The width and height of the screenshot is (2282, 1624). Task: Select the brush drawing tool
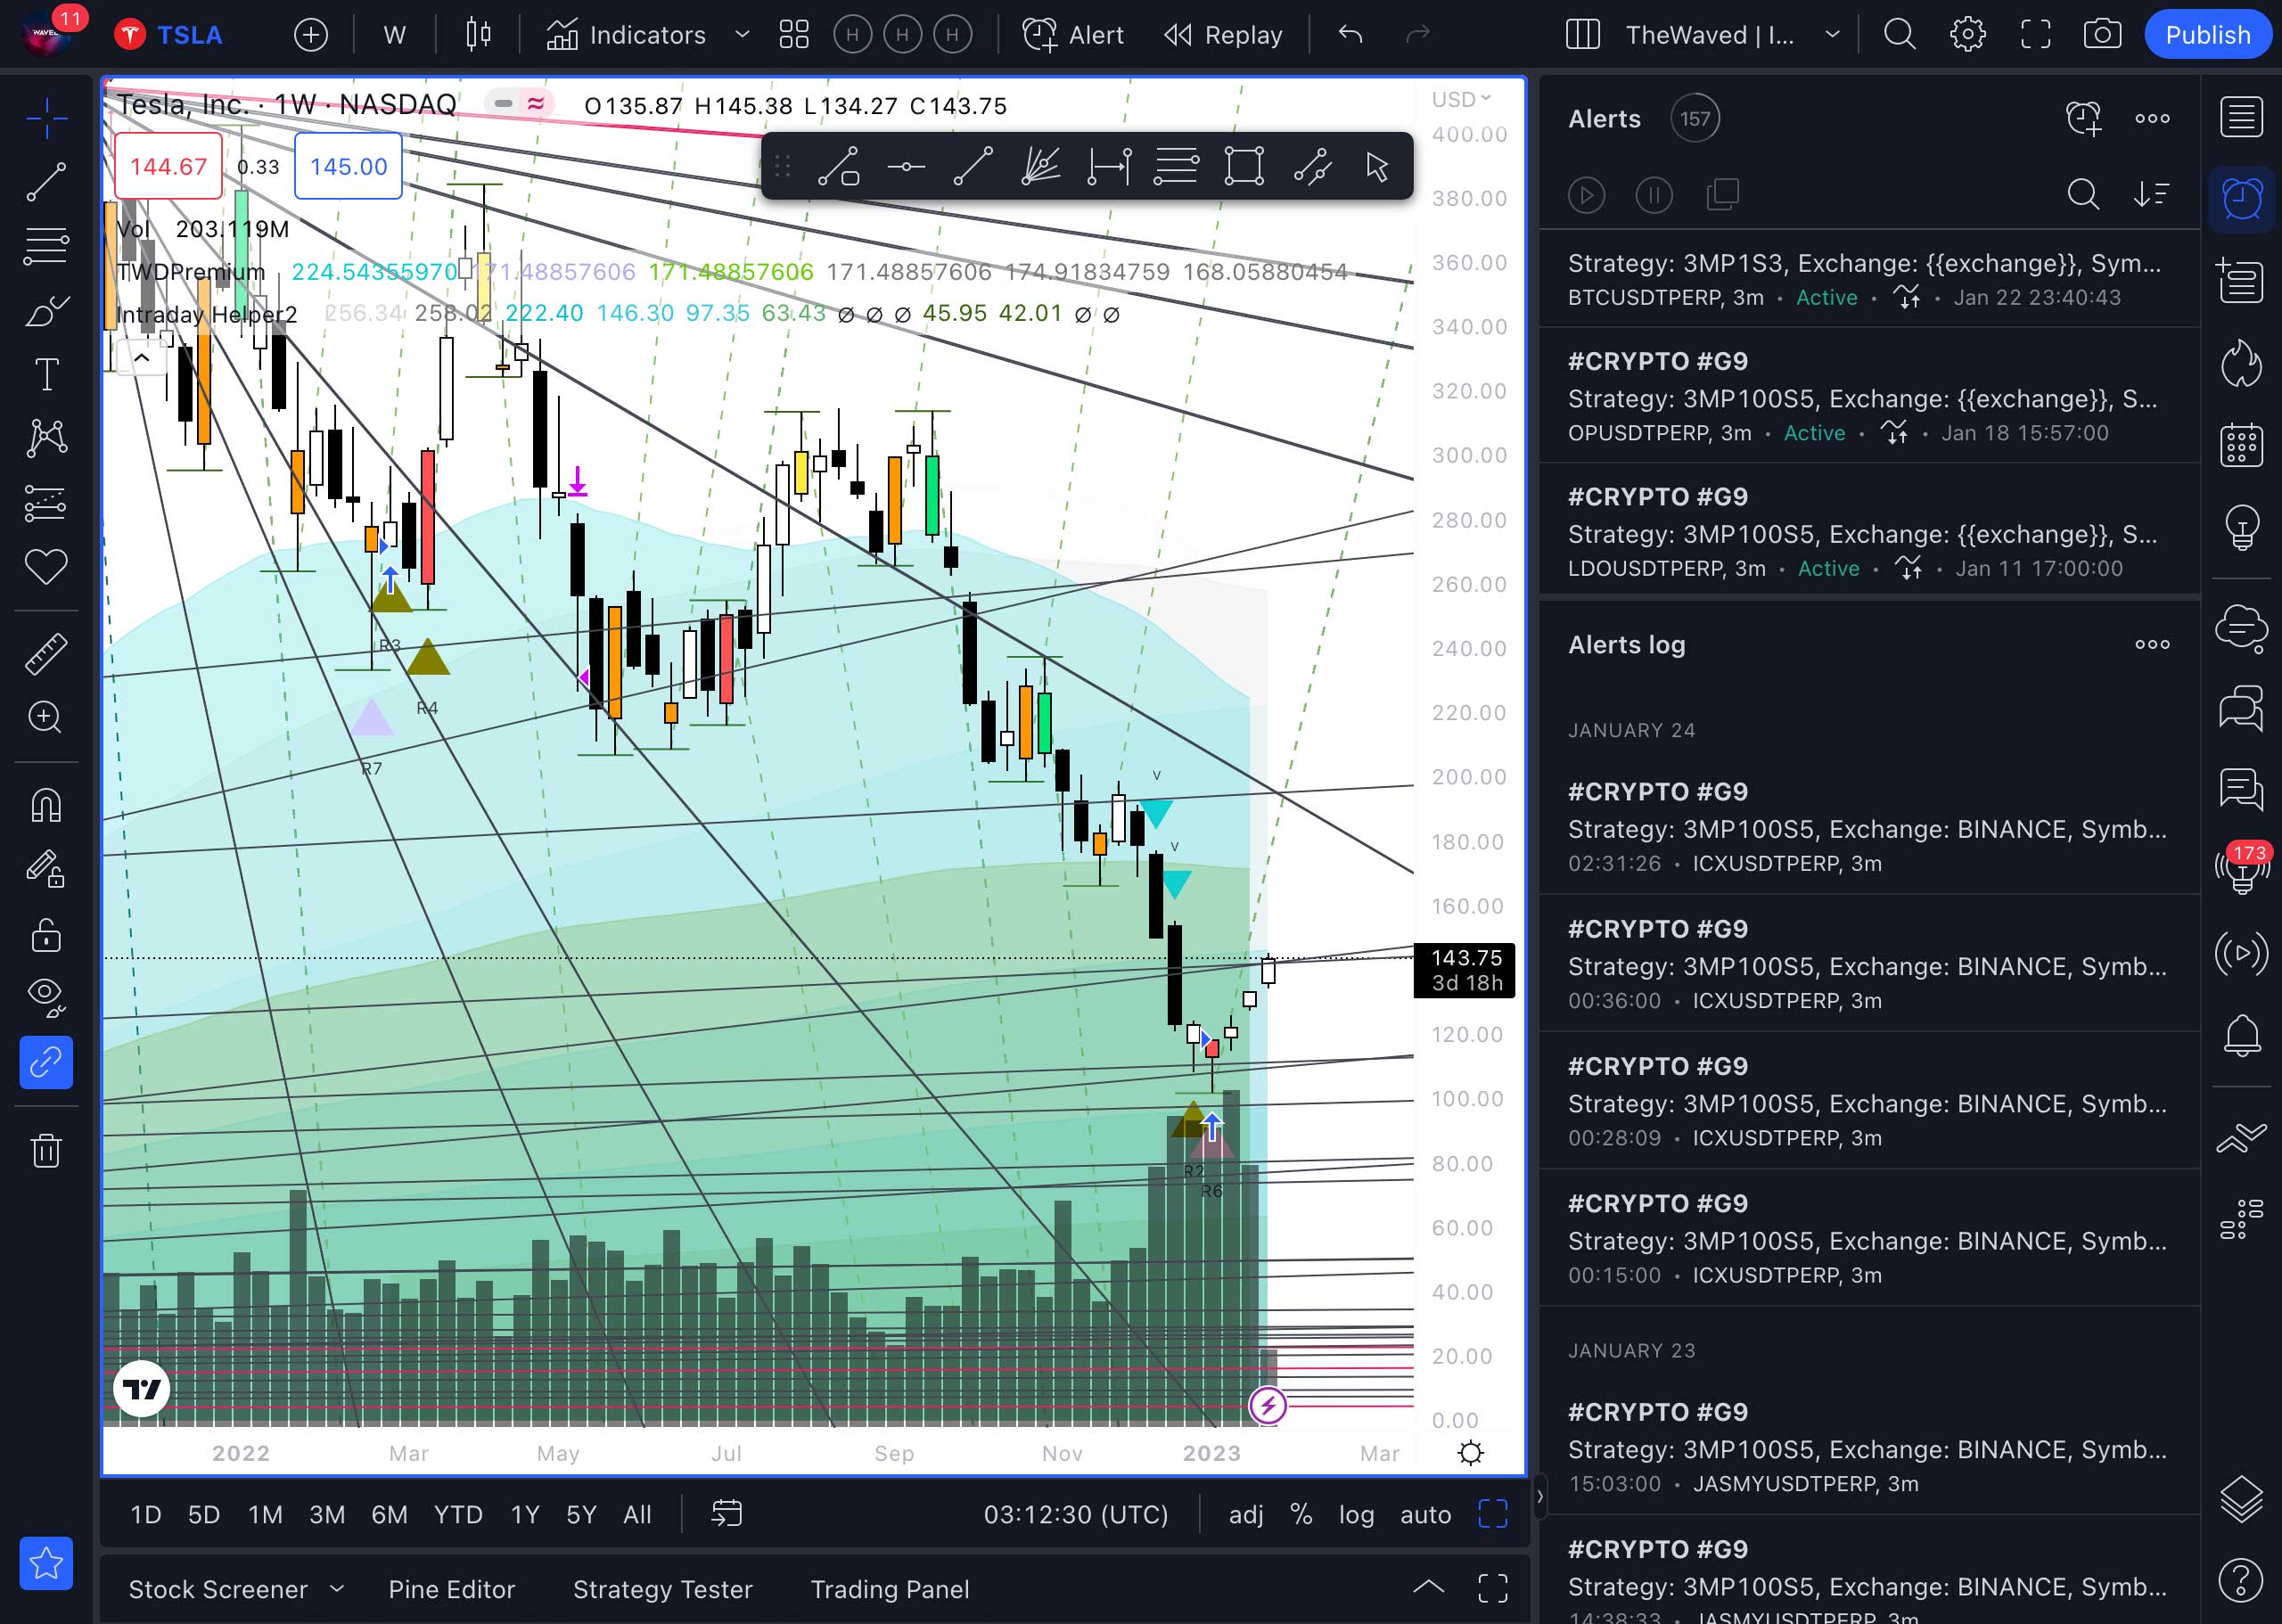(x=46, y=311)
